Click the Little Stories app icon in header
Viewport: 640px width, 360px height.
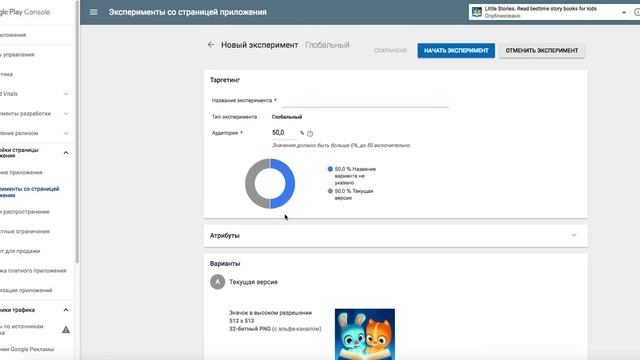[477, 12]
